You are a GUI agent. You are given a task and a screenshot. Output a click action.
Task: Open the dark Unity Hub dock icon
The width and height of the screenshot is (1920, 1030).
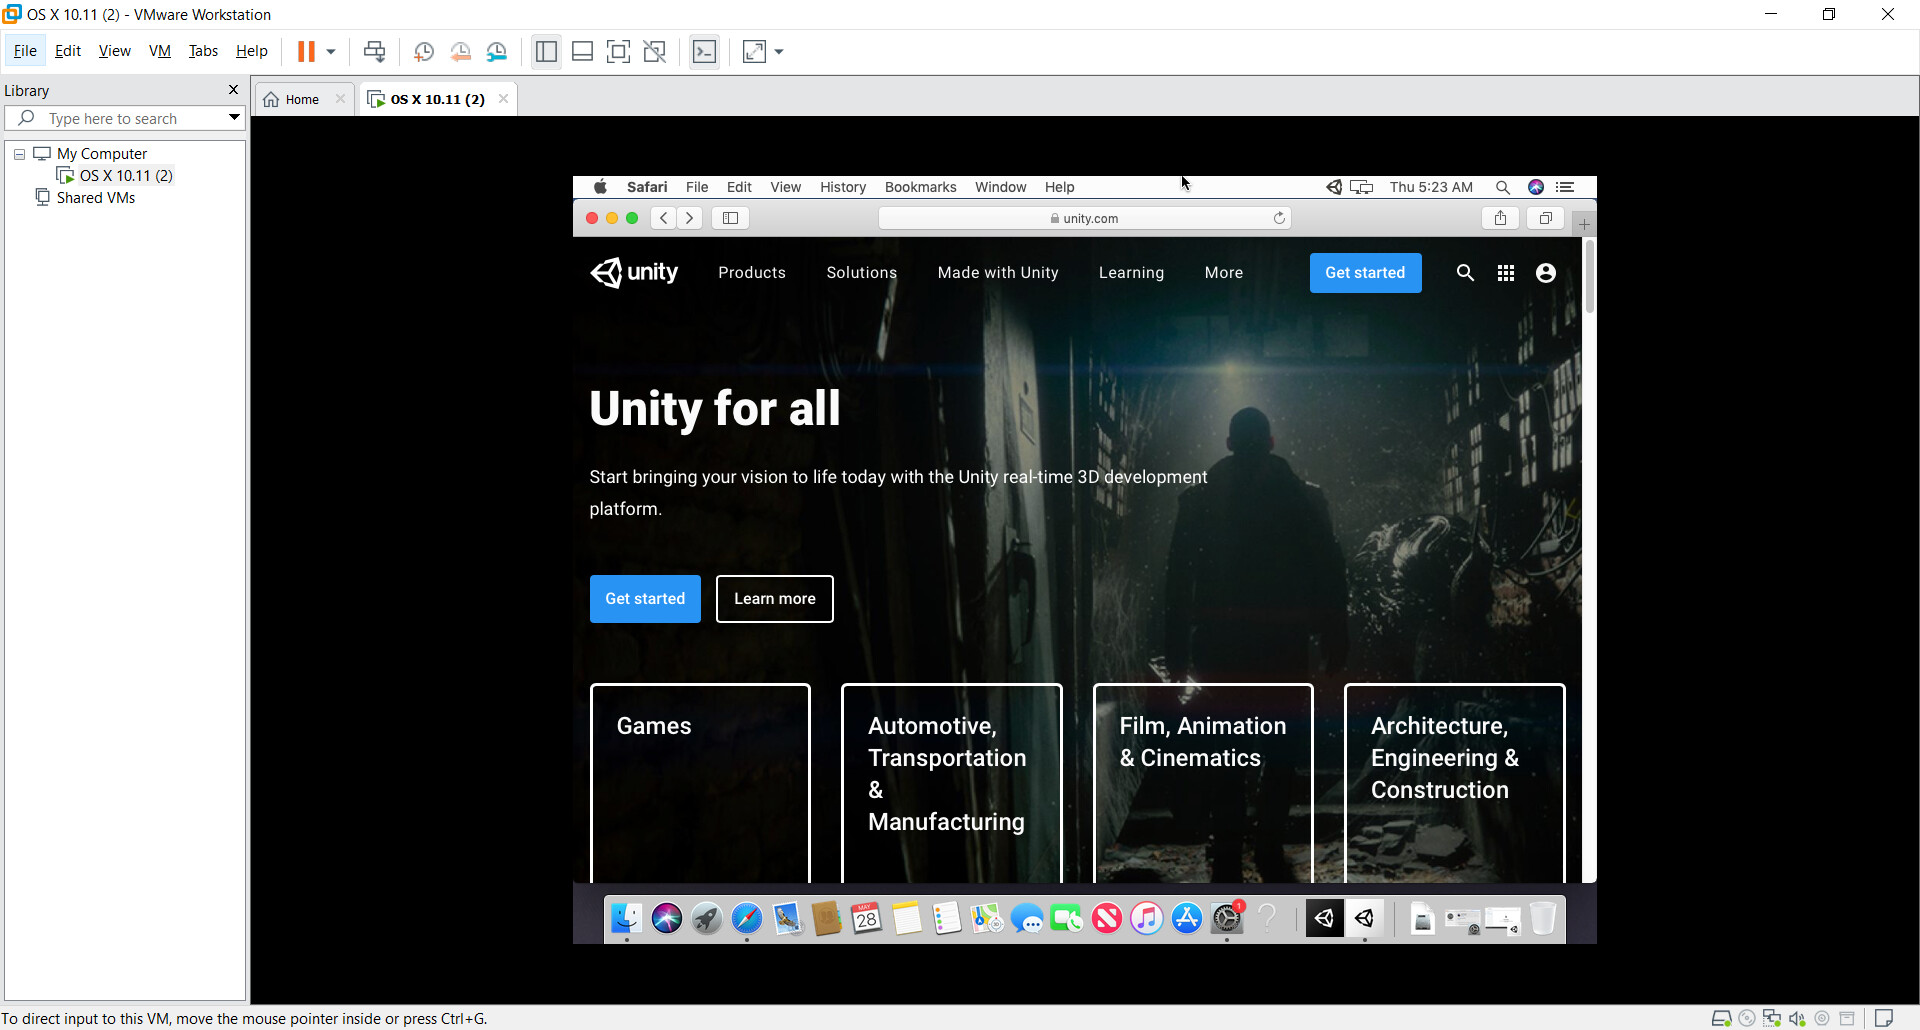pos(1324,918)
